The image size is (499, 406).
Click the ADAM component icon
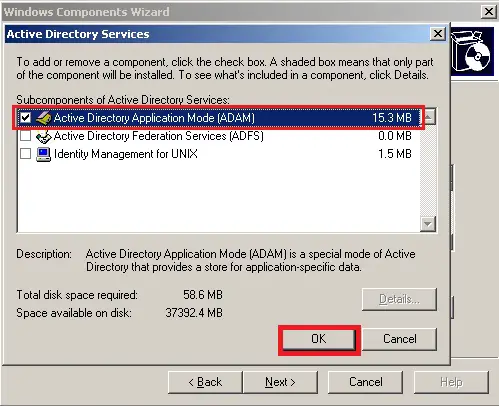(43, 118)
